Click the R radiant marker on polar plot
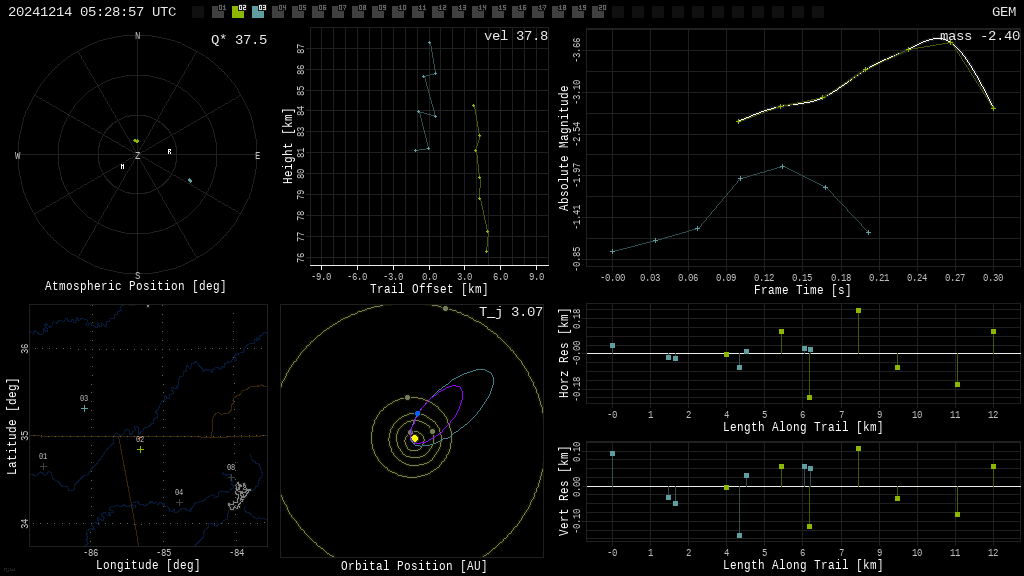Image resolution: width=1024 pixels, height=576 pixels. [169, 152]
